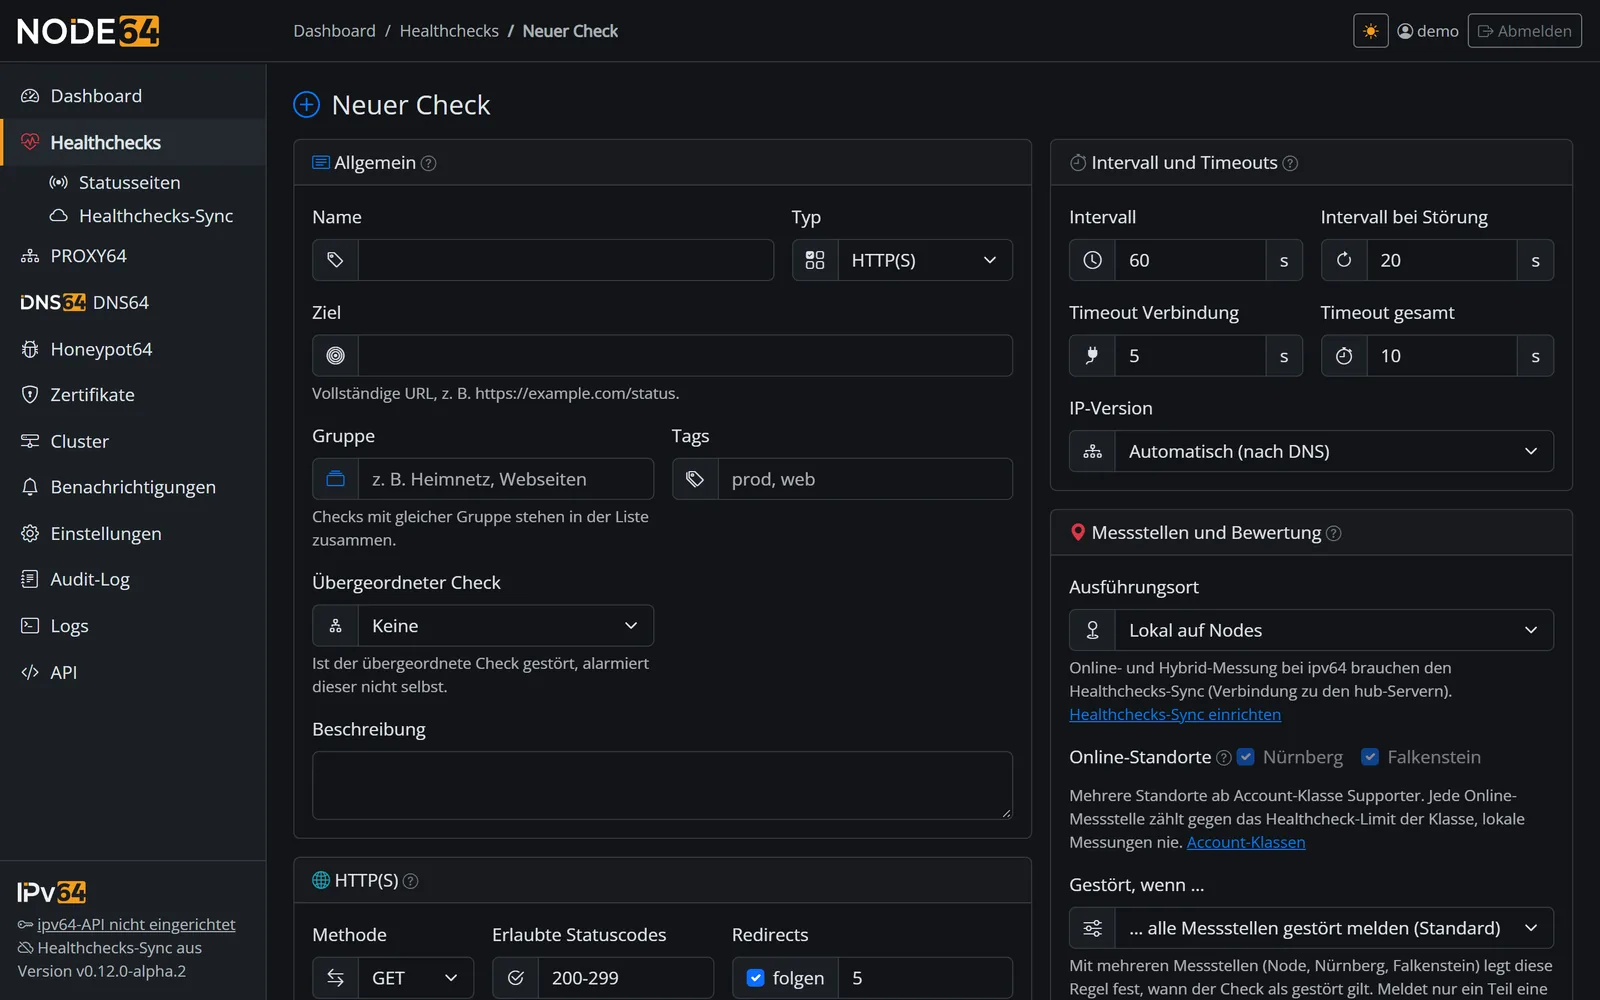Click the Abmelden button
This screenshot has height=1000, width=1600.
(1524, 31)
